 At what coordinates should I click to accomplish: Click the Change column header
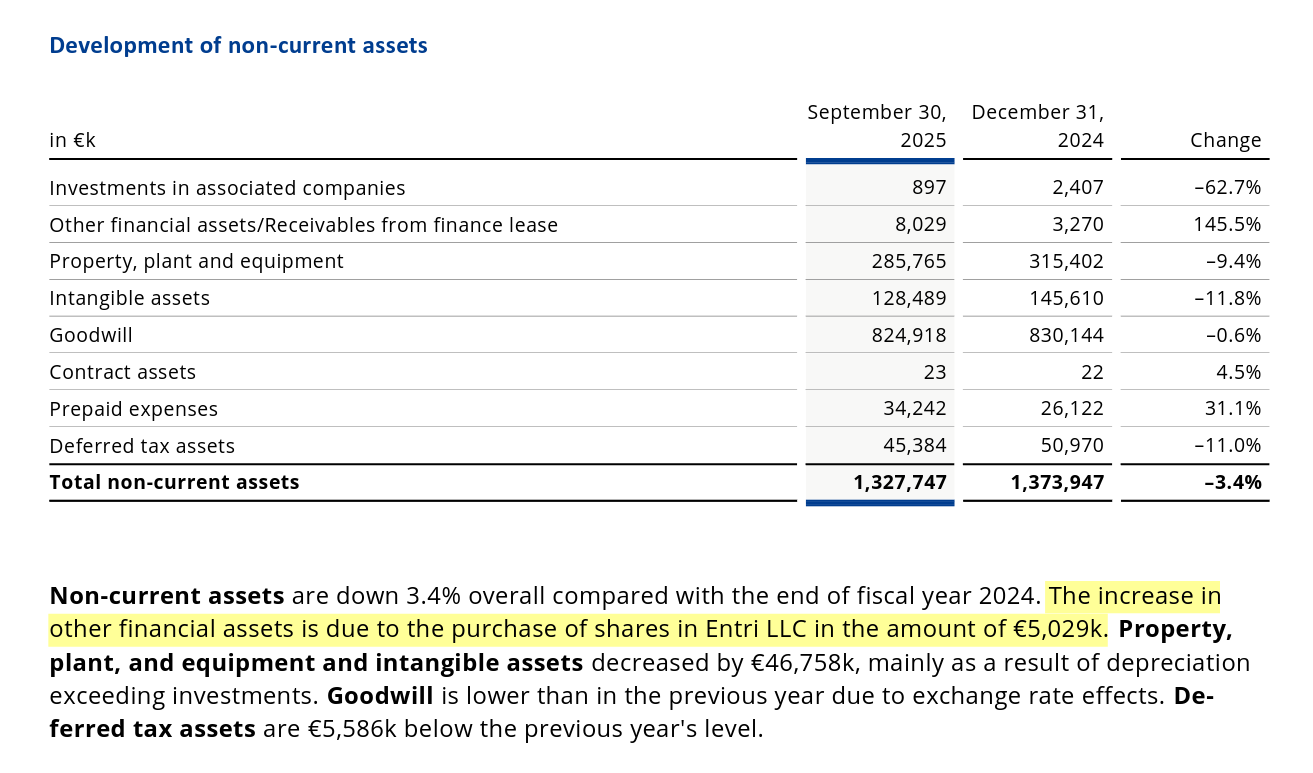click(1226, 140)
